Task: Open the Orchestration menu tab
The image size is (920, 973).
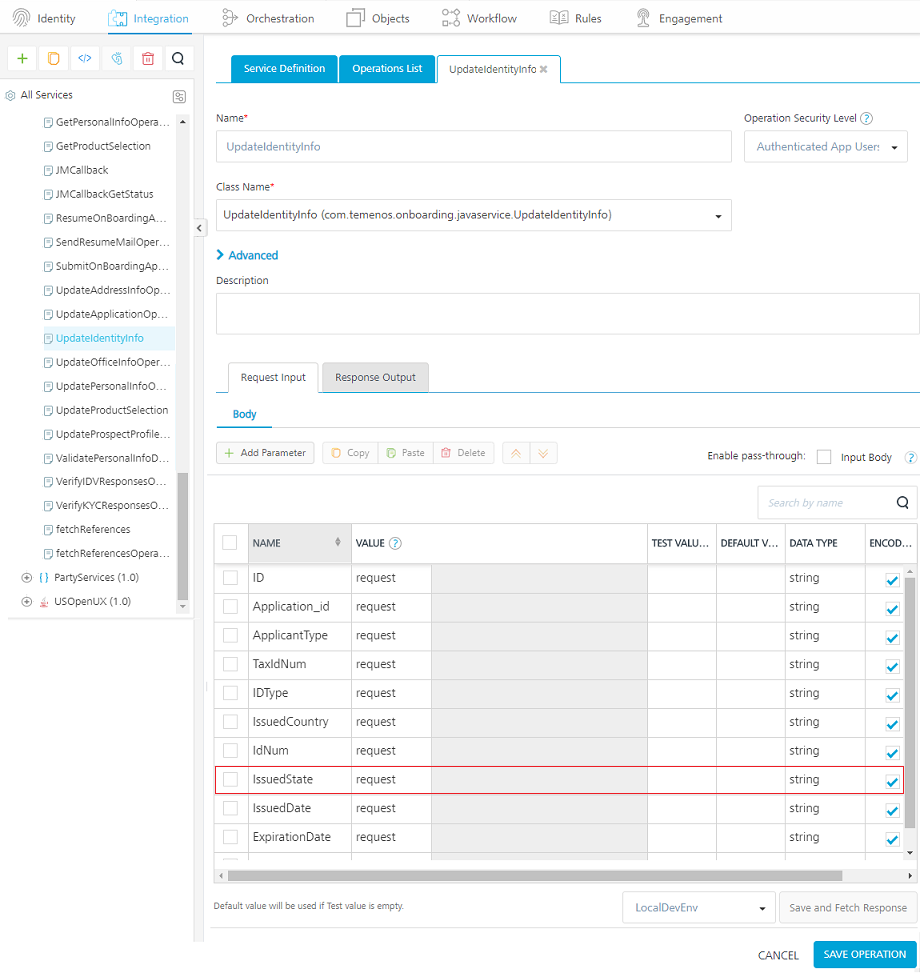Action: 267,18
